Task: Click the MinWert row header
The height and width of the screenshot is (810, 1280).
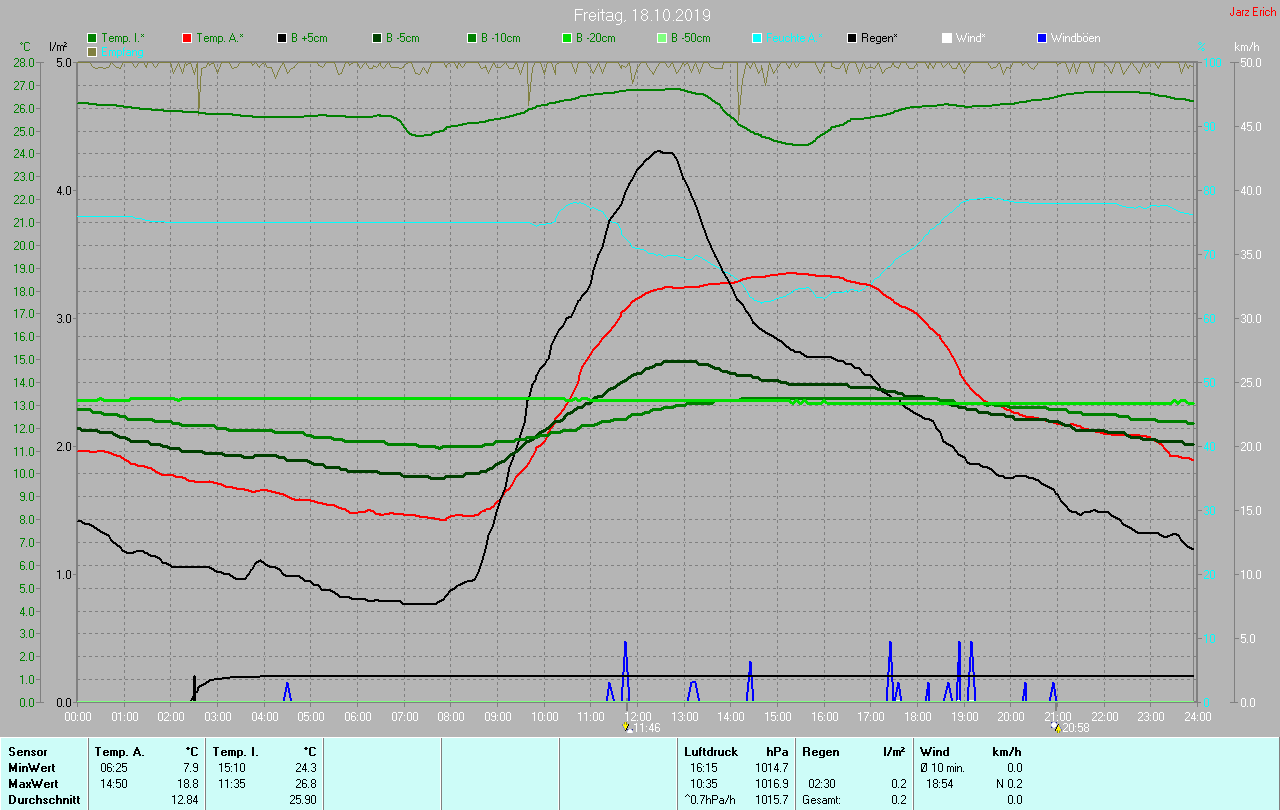Action: click(32, 768)
